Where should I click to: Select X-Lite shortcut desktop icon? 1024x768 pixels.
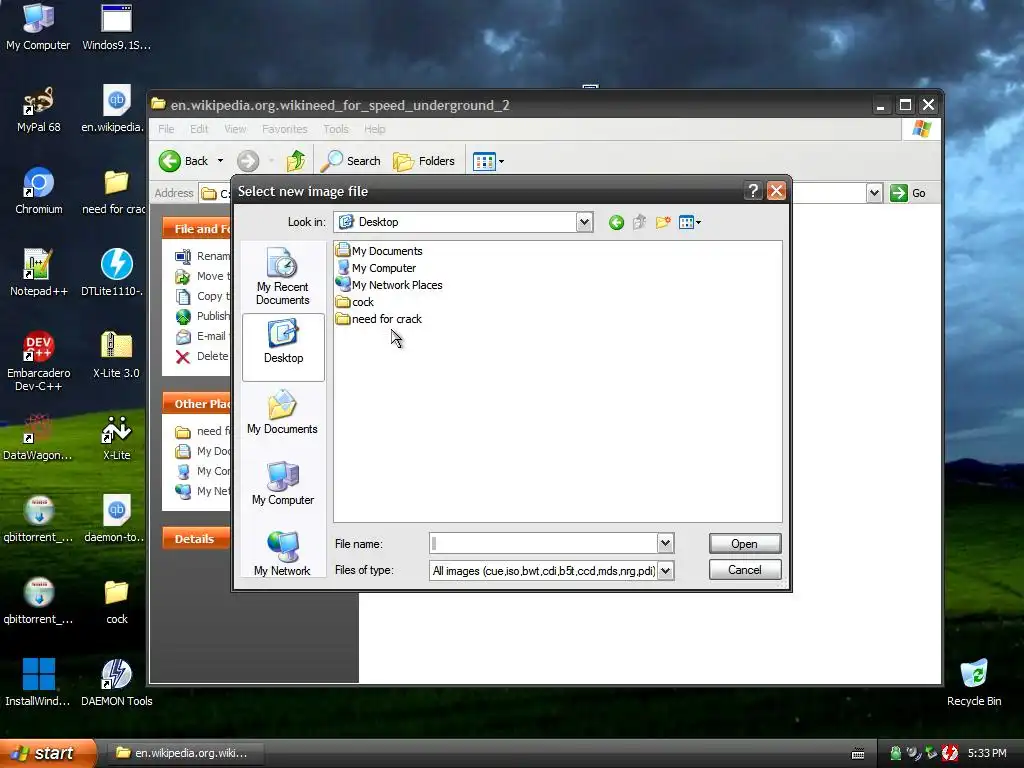click(x=116, y=438)
